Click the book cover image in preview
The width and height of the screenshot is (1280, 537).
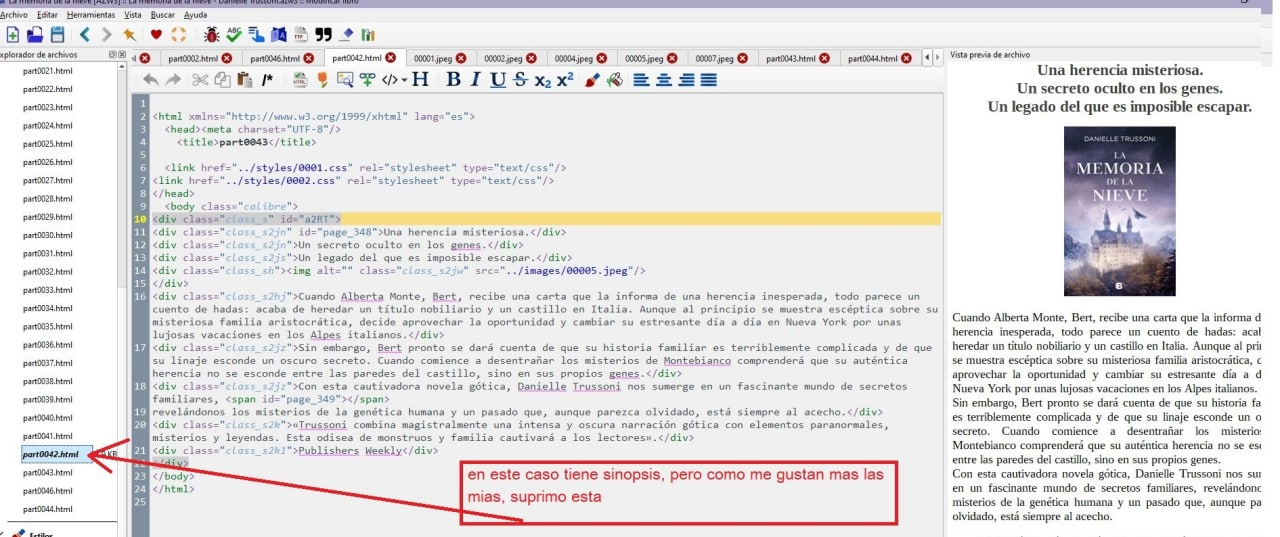[1119, 211]
